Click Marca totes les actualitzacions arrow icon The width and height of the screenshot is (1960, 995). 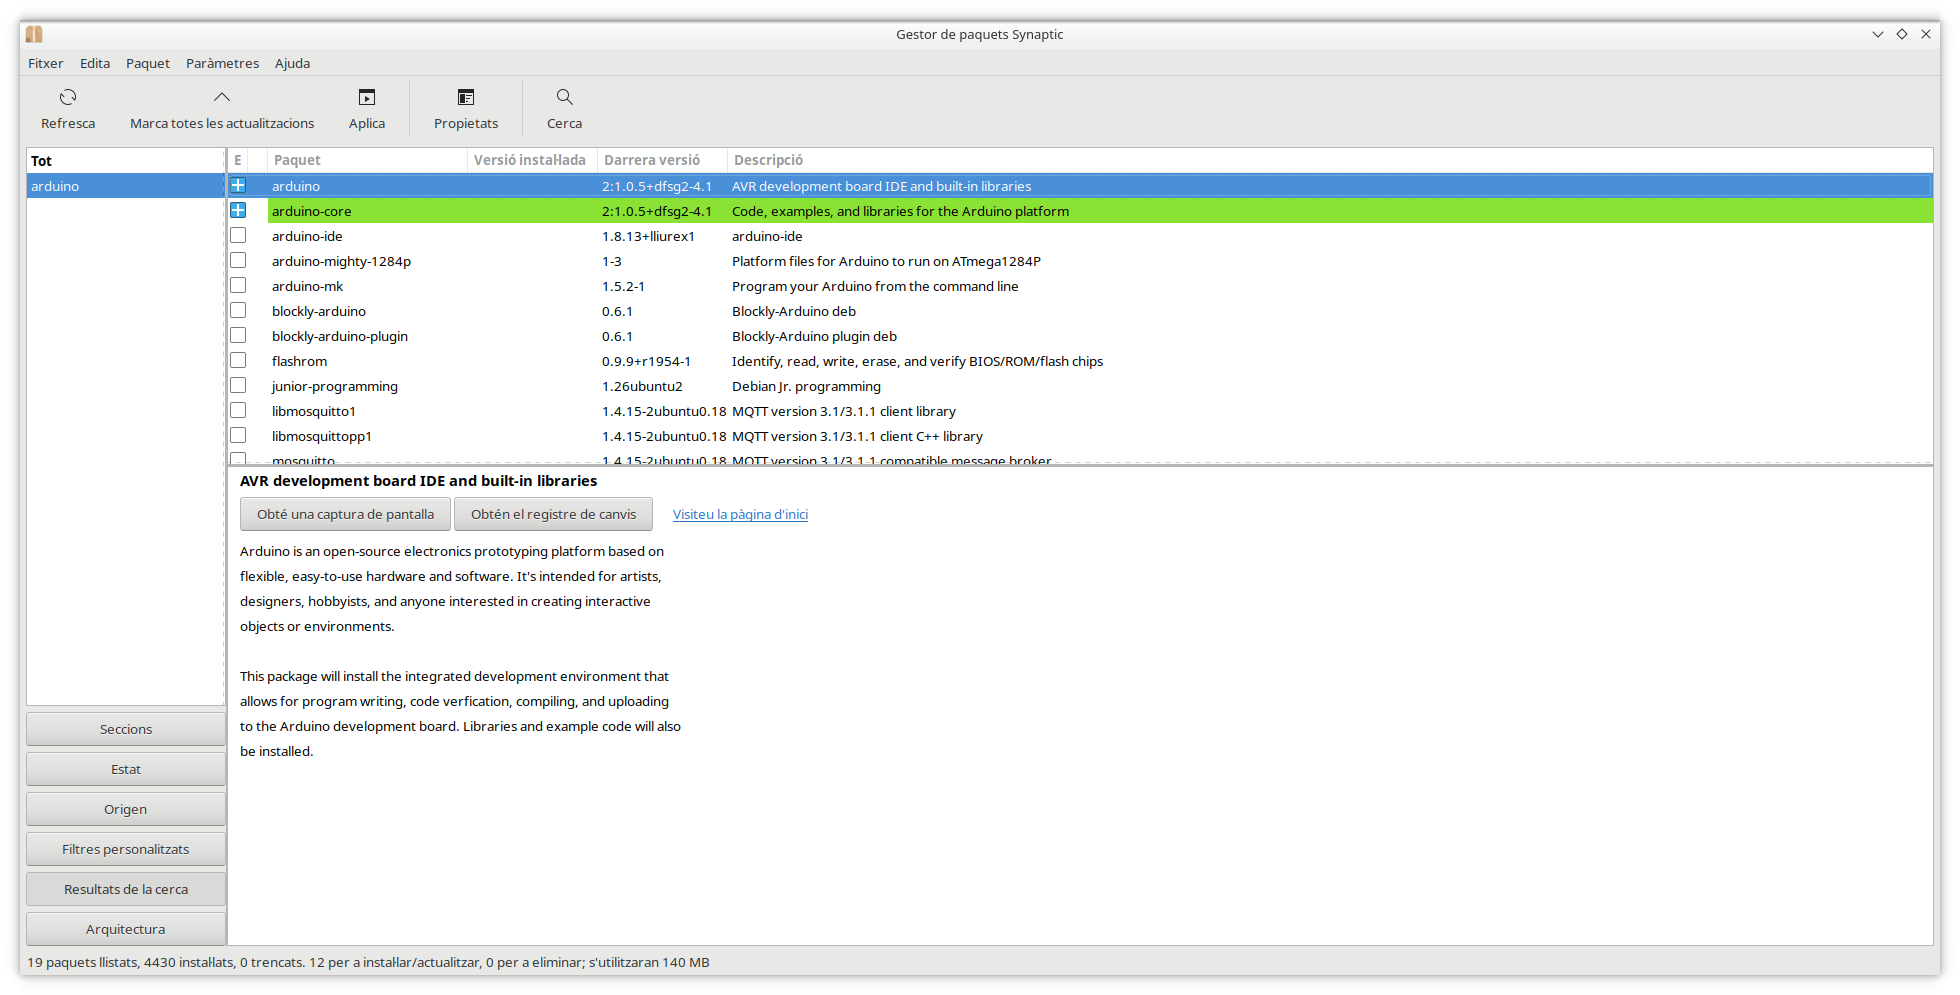click(222, 97)
